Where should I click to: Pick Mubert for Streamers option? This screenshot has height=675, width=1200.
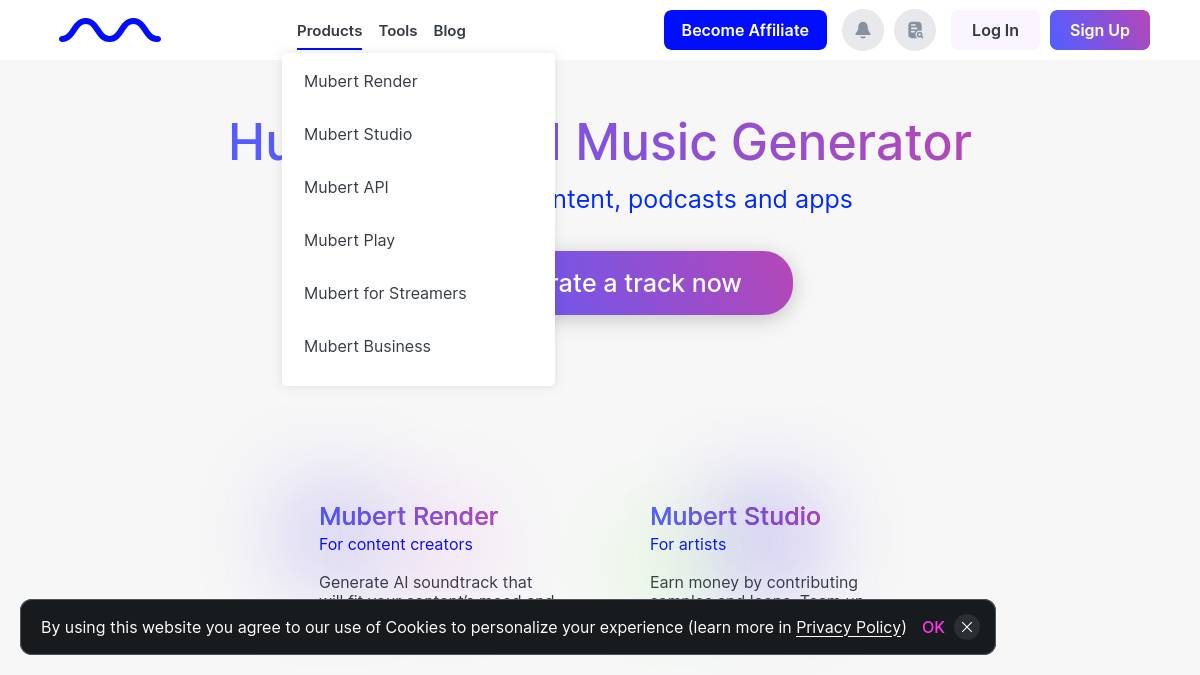[385, 293]
